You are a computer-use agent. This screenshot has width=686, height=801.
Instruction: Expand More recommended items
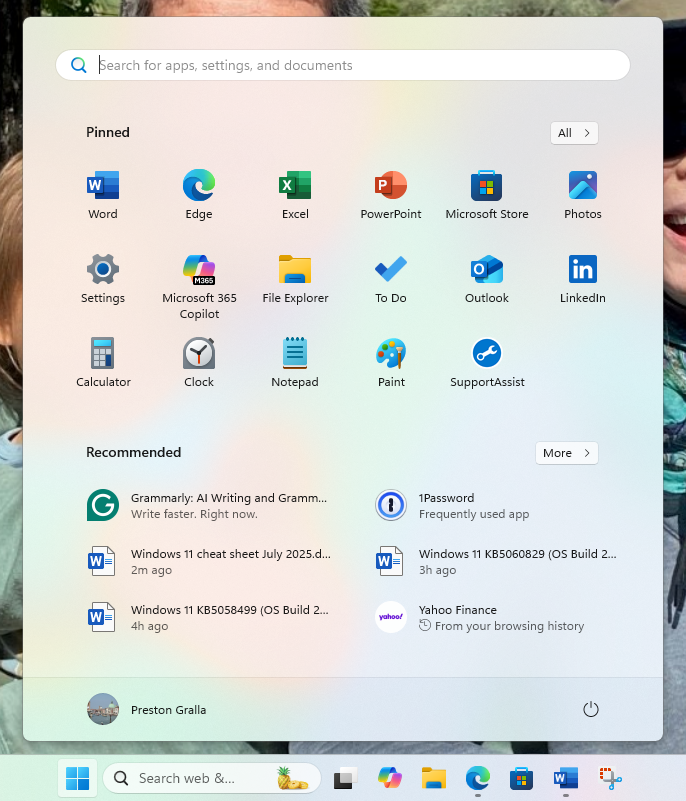click(x=566, y=453)
